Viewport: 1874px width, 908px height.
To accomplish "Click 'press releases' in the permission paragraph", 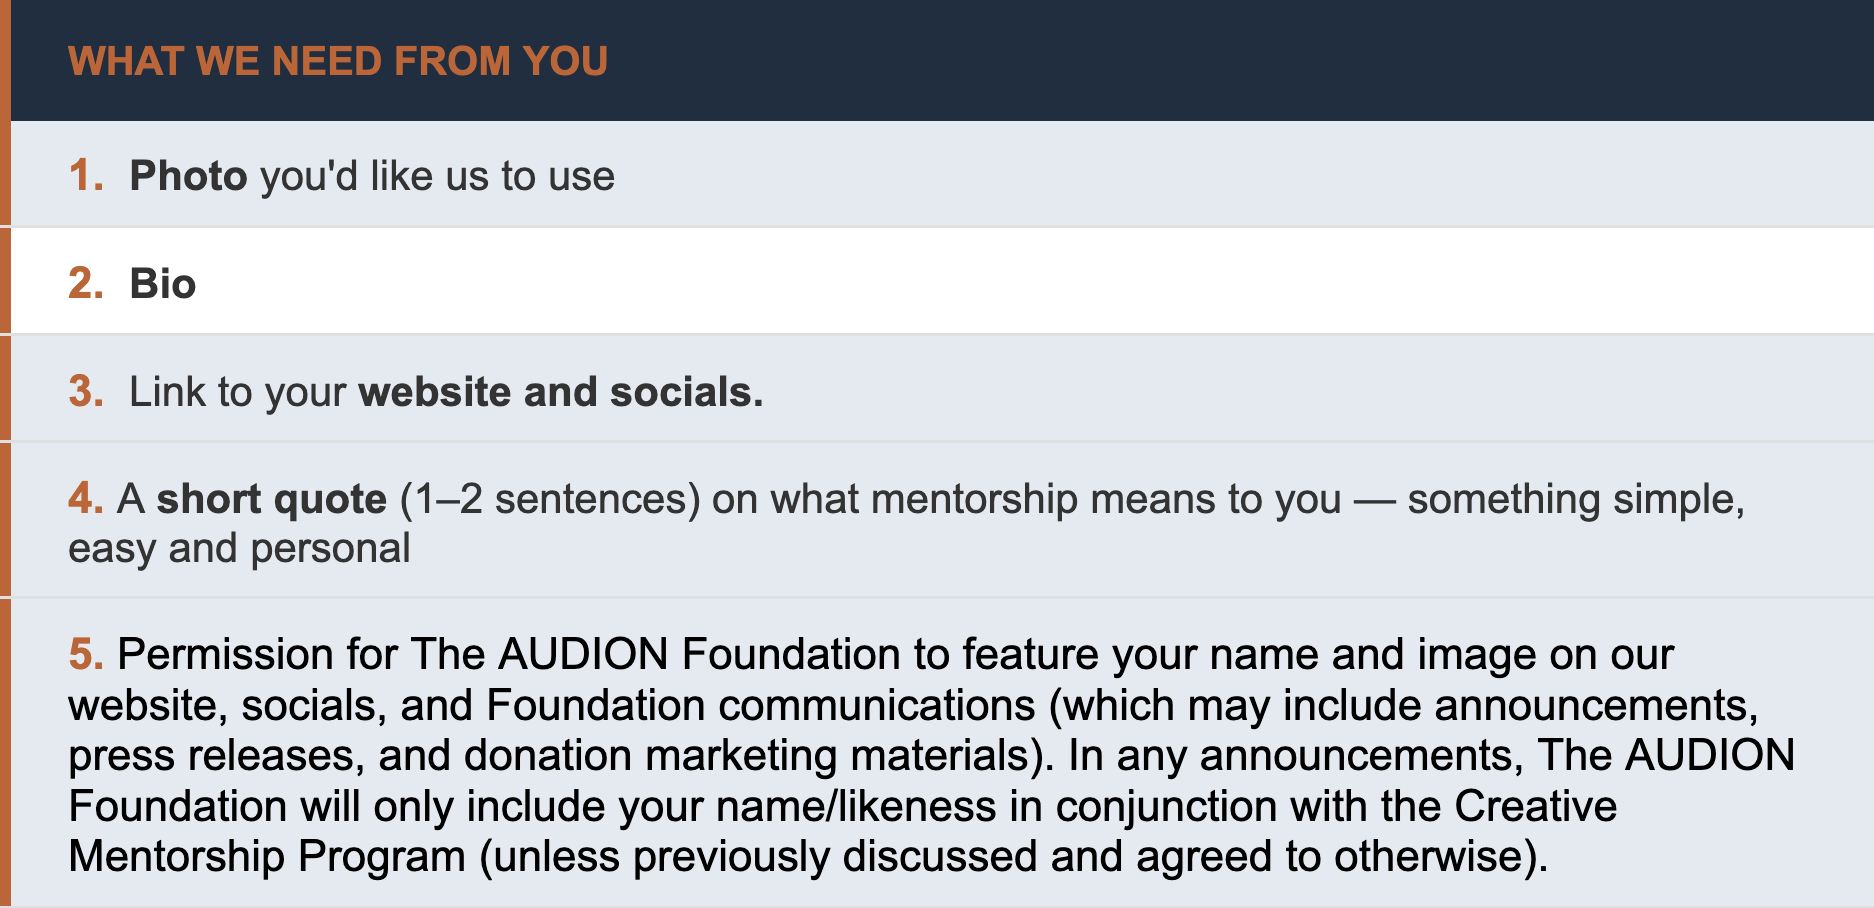I will (x=216, y=756).
